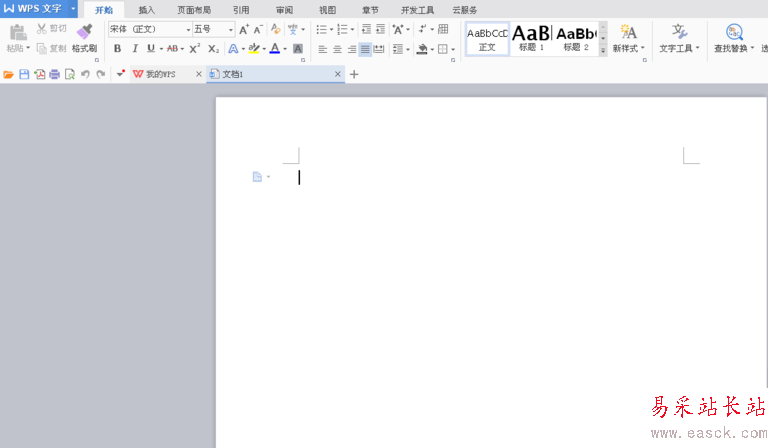The image size is (768, 448).
Task: Expand the Paste (粘贴) dropdown arrow
Action: tap(28, 48)
